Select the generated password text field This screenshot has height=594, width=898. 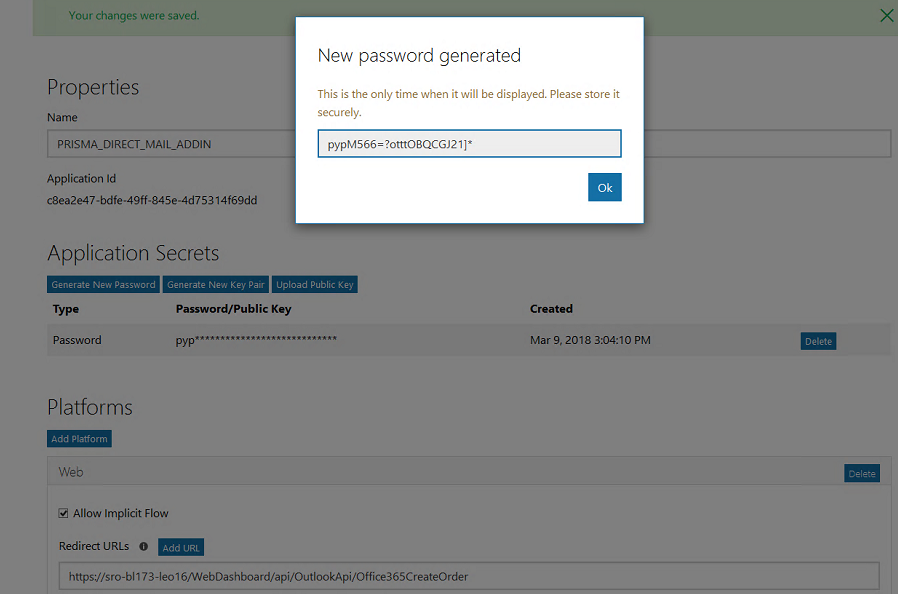(x=469, y=144)
